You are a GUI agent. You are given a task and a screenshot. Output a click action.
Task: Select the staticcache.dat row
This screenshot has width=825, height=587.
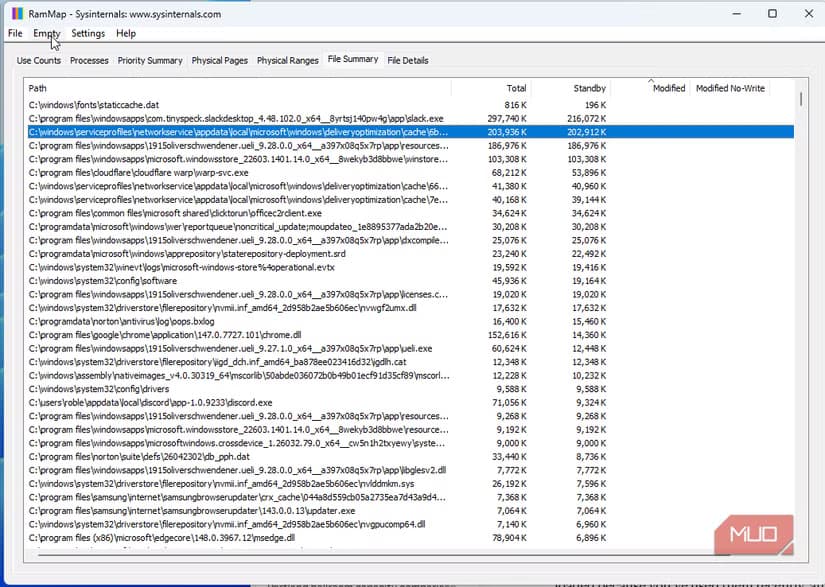(410, 105)
